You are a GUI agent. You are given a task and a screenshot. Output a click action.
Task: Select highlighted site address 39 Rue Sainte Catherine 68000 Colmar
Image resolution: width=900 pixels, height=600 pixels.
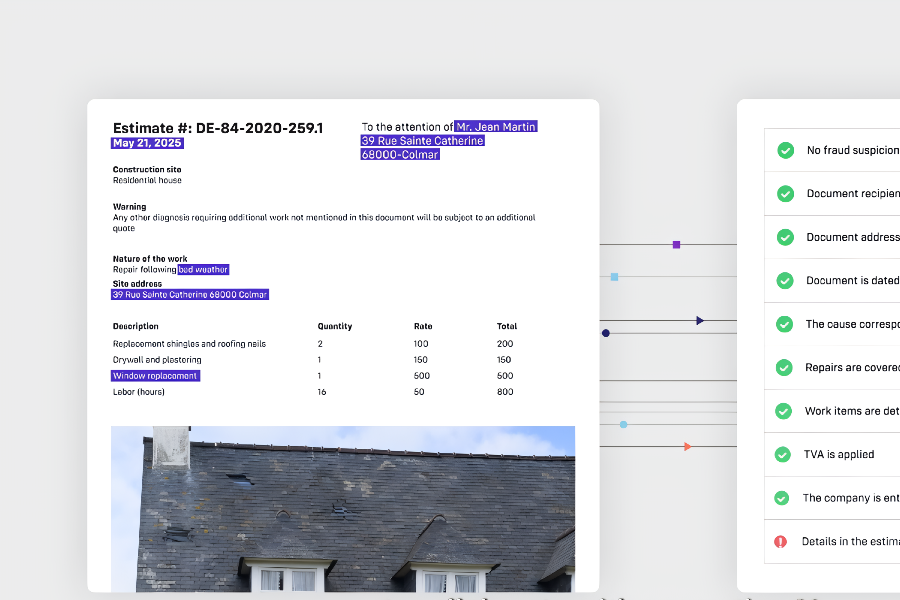[190, 295]
